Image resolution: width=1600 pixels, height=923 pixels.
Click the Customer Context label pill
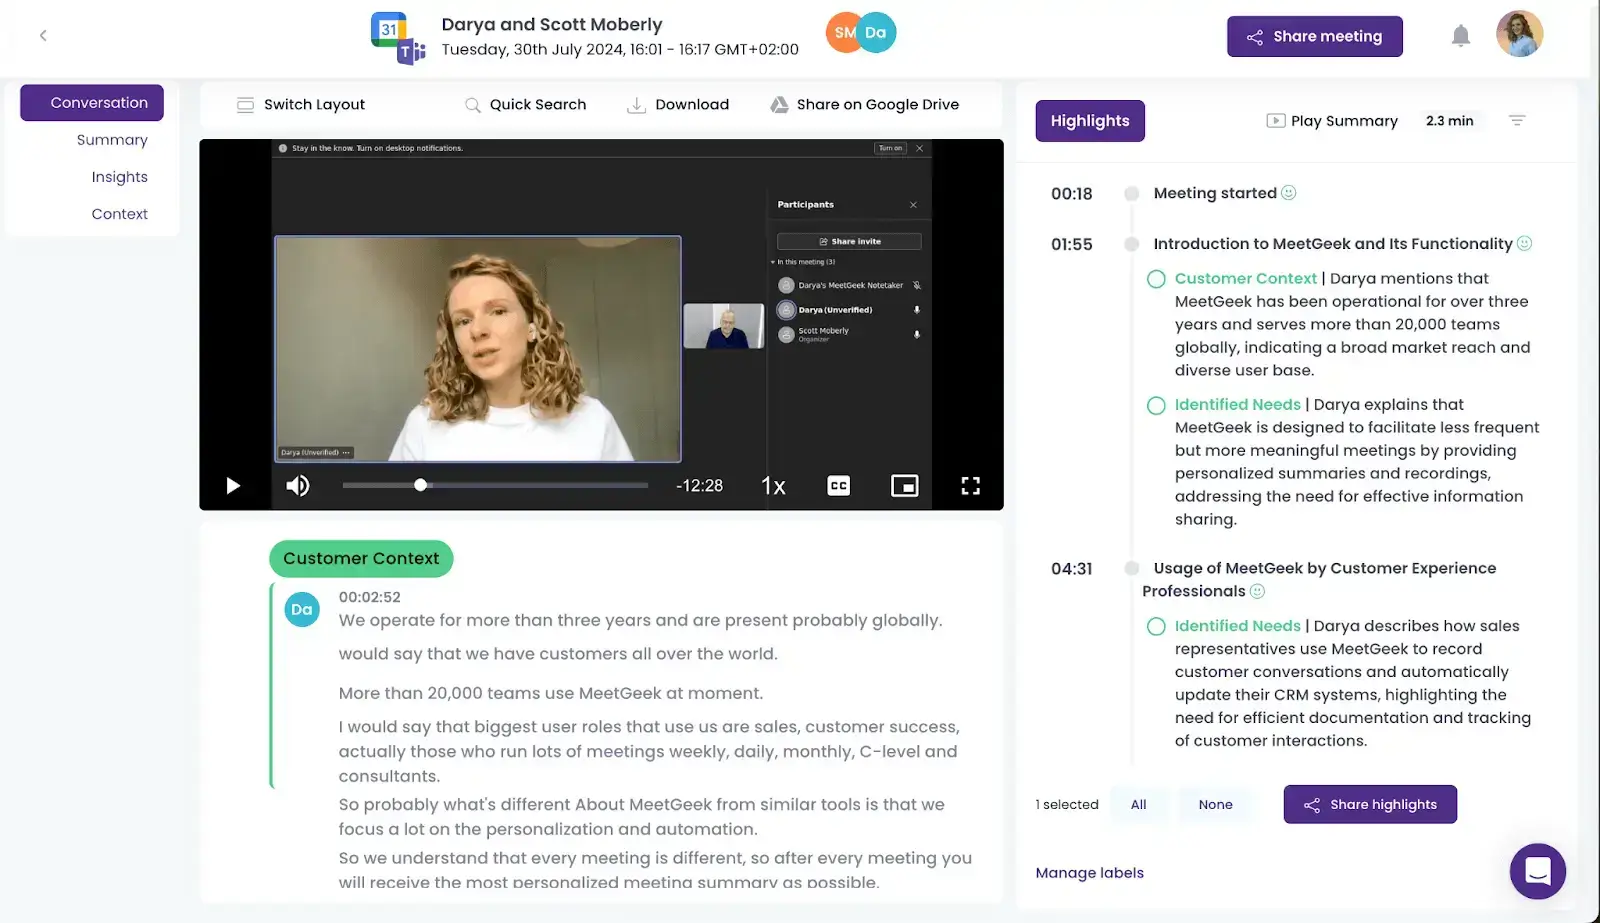(x=361, y=559)
